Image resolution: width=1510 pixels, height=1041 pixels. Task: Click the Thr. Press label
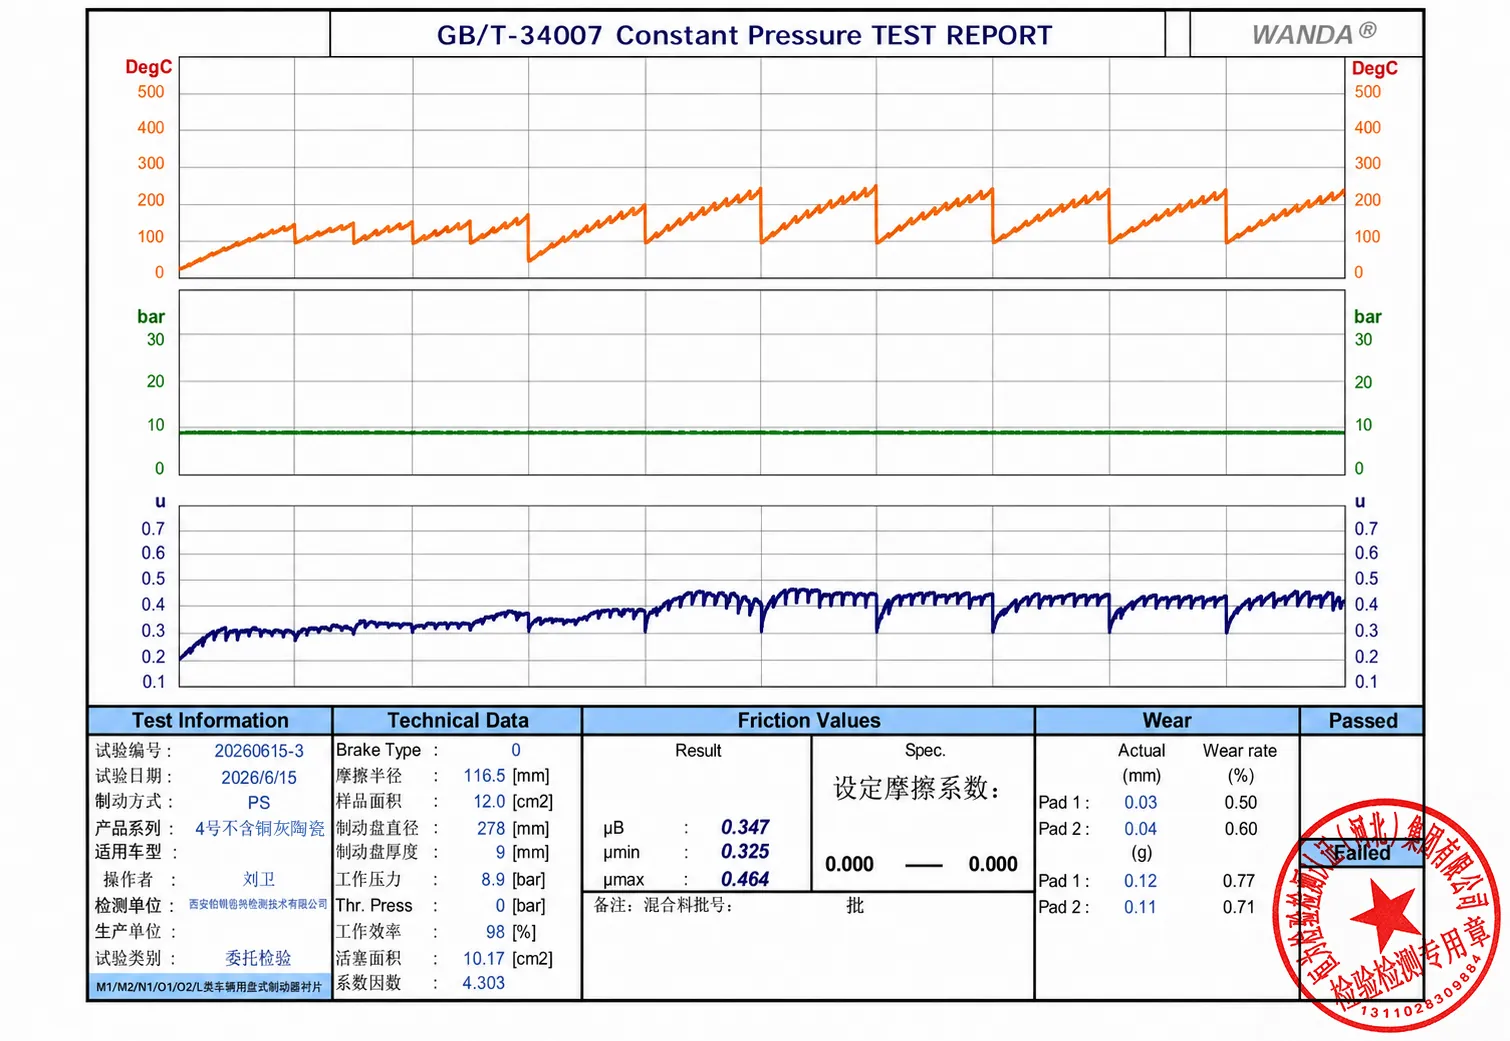(x=374, y=905)
